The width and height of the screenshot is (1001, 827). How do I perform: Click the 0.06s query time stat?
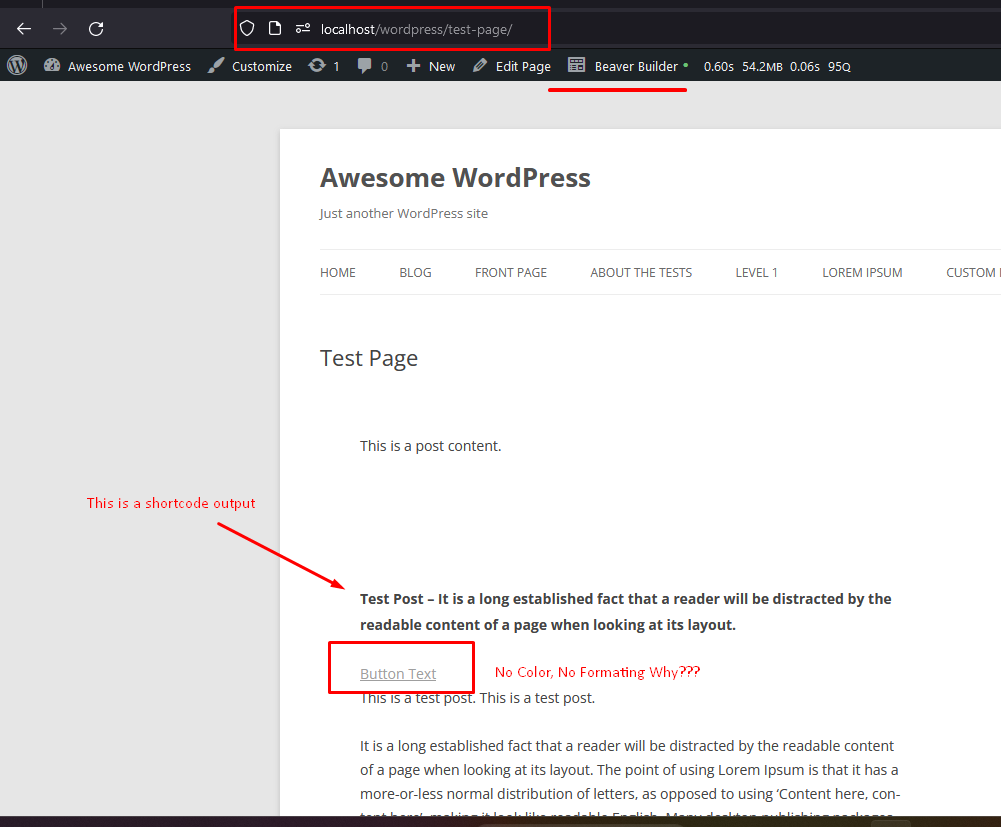pyautogui.click(x=804, y=66)
